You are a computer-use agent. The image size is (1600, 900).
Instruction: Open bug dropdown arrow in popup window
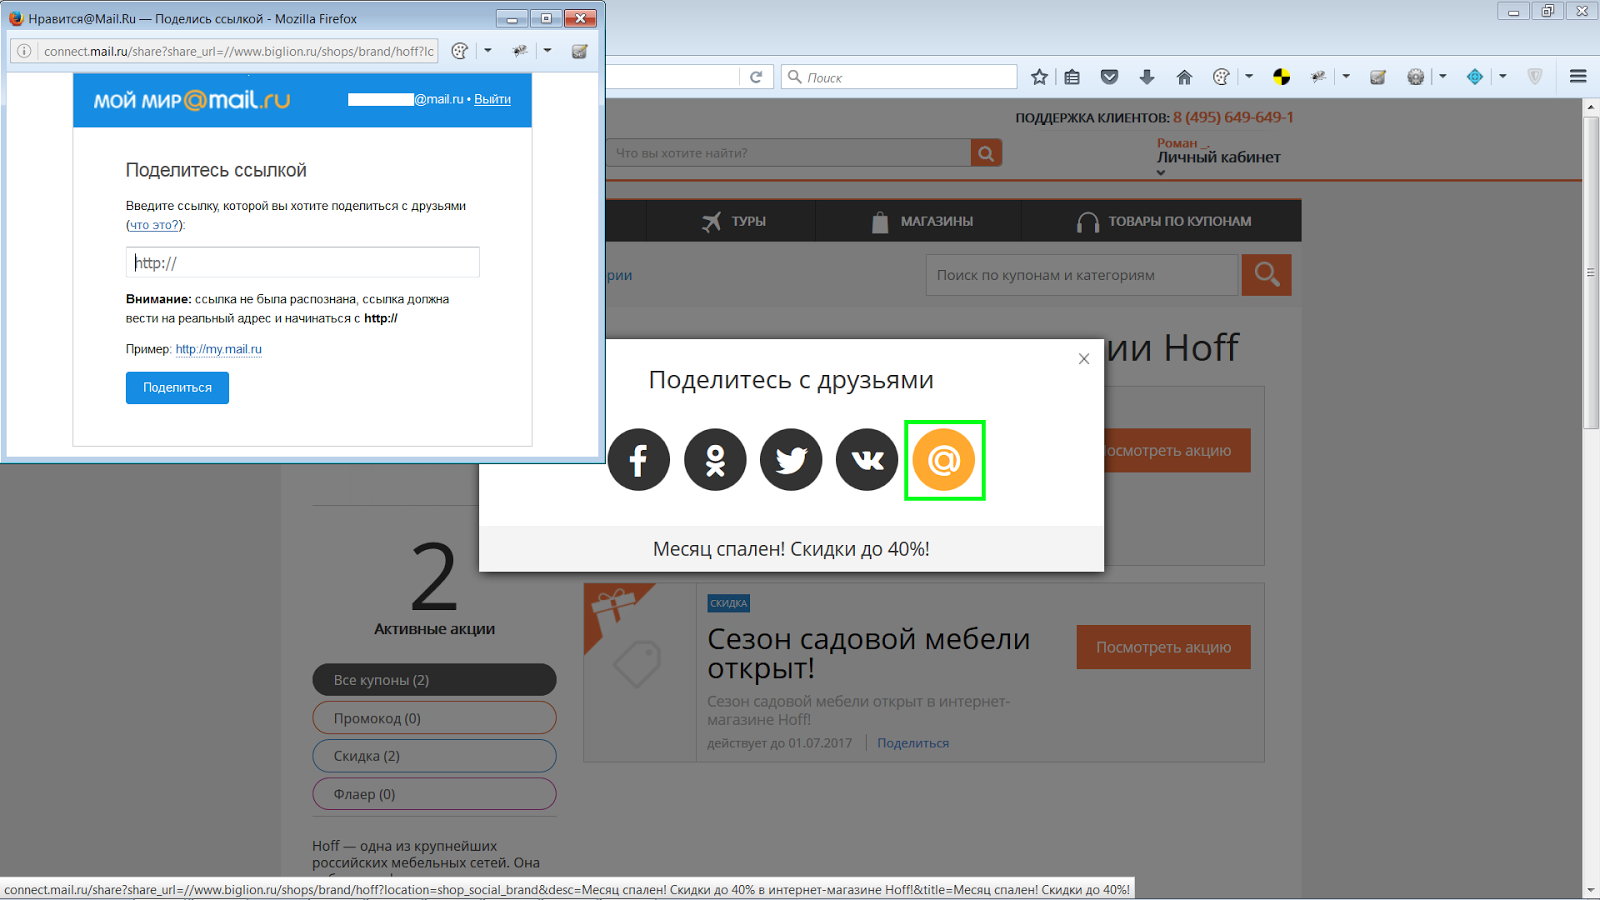click(x=548, y=51)
